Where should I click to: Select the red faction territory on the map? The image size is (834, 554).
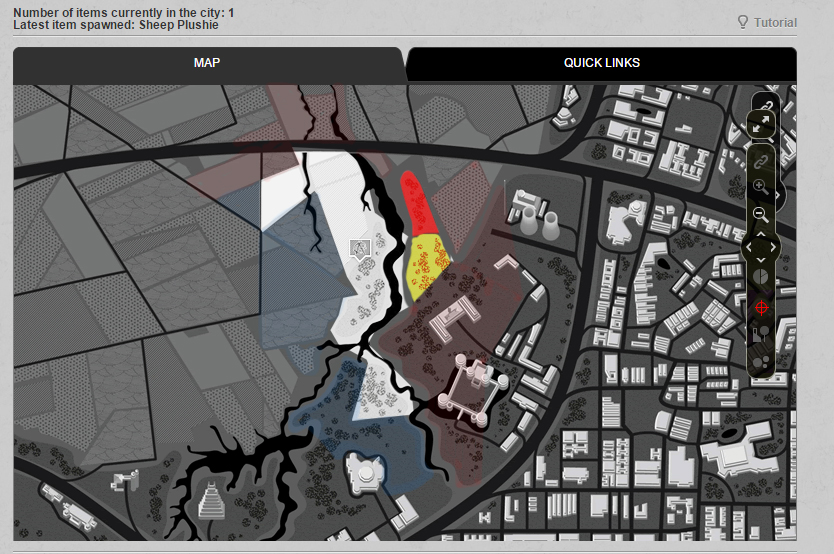pyautogui.click(x=416, y=203)
